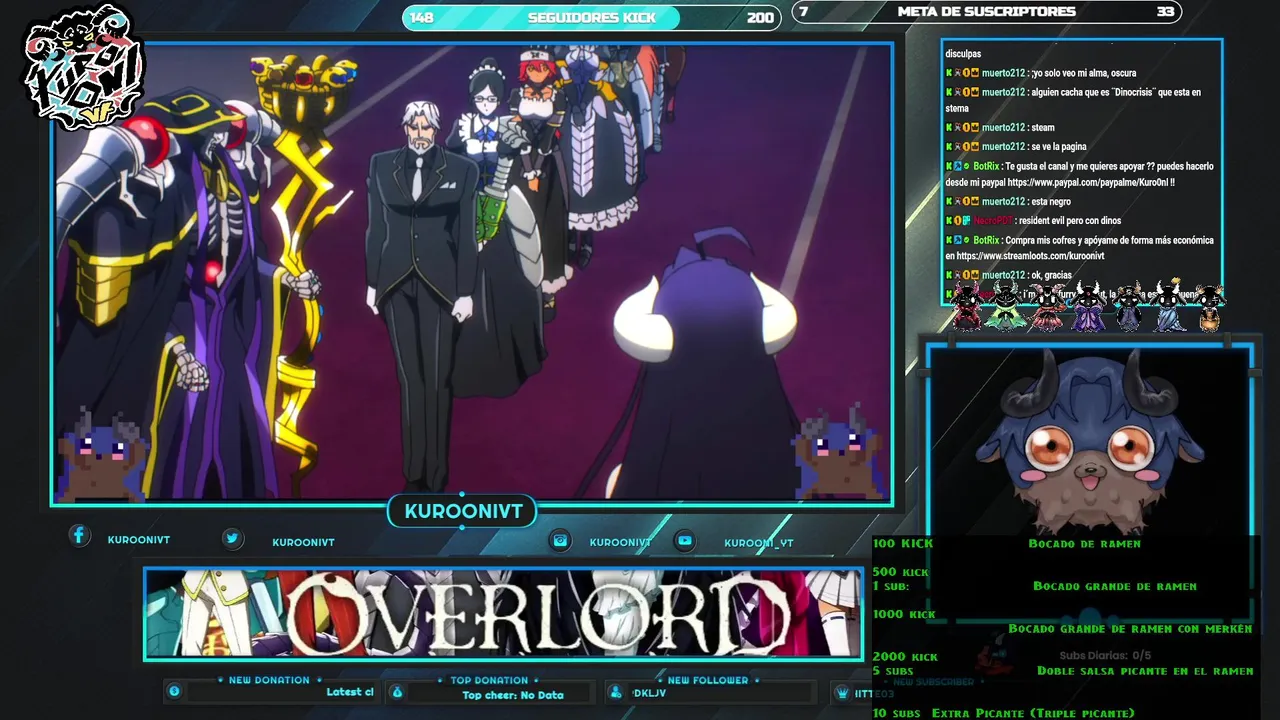Click the New Donation dollar icon
The width and height of the screenshot is (1280, 720).
(175, 691)
